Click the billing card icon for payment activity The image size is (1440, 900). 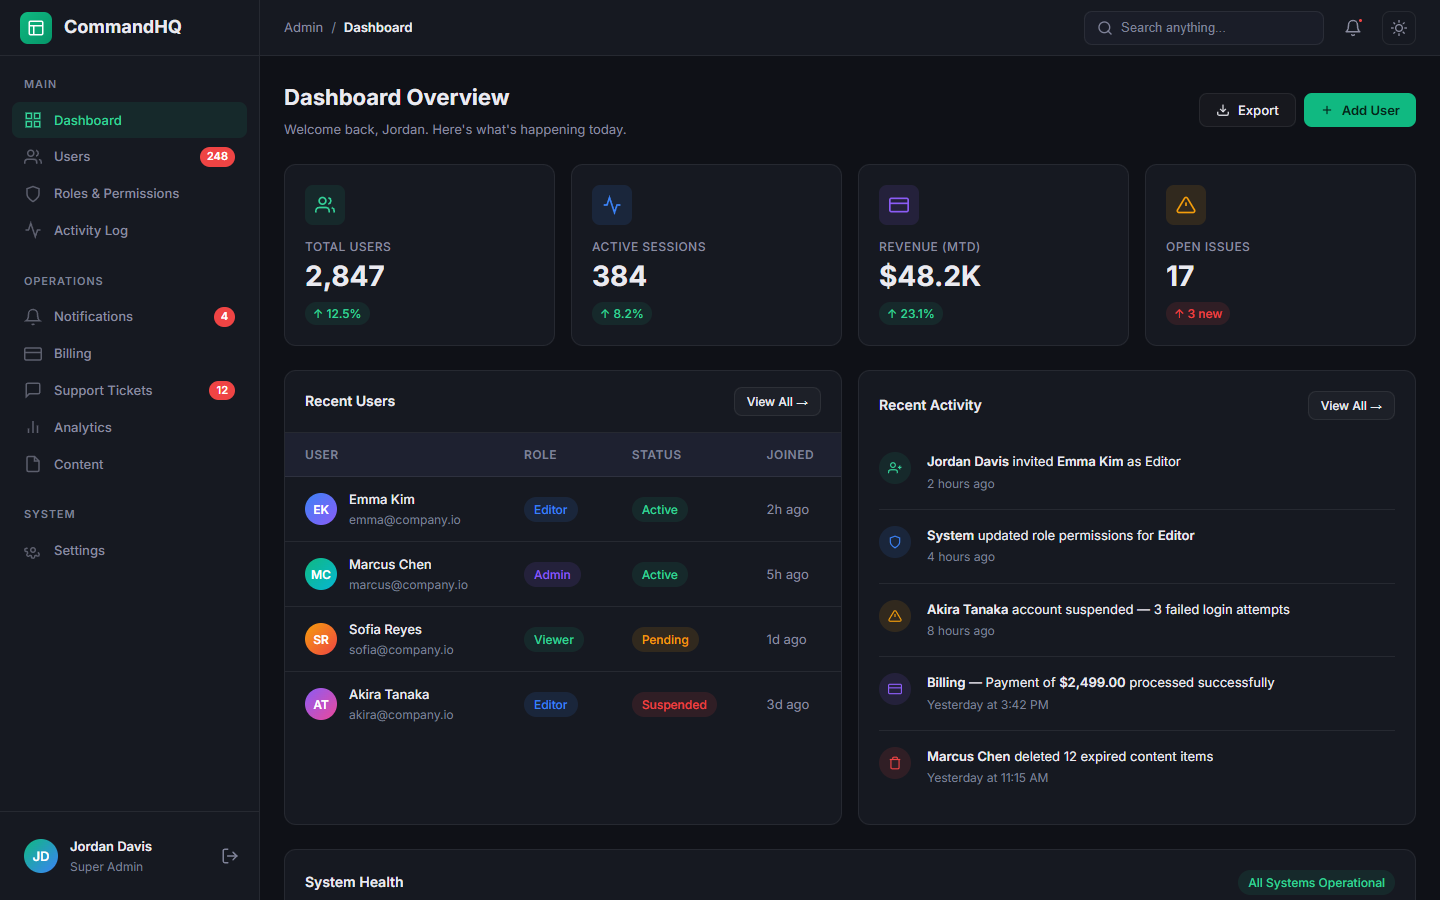coord(895,689)
